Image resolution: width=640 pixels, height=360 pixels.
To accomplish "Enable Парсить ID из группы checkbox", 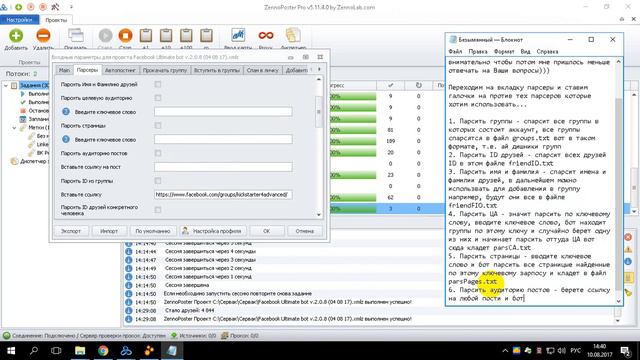I will click(x=158, y=181).
